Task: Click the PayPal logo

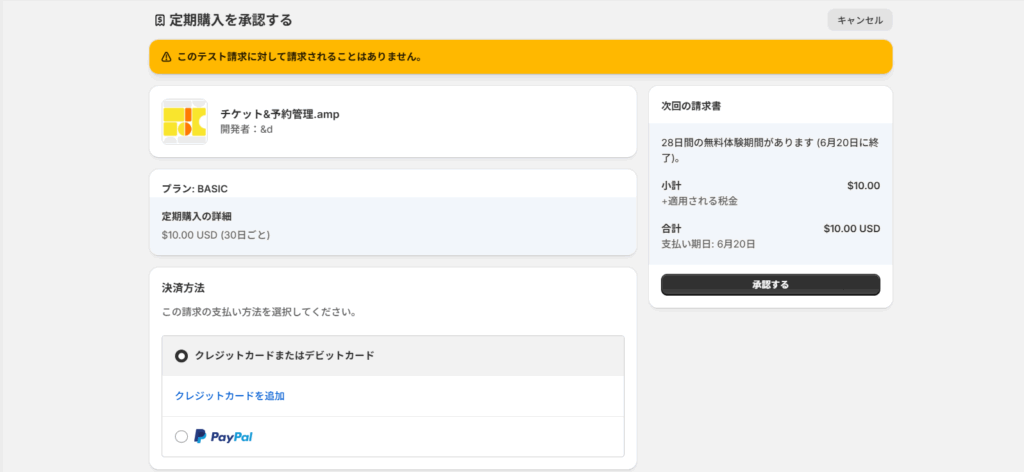Action: [x=223, y=437]
